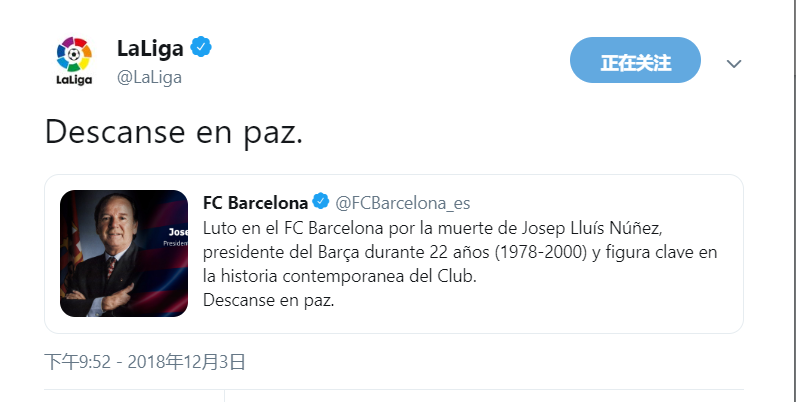Click LaLiga's blue verified badge
The width and height of the screenshot is (796, 402).
[201, 47]
